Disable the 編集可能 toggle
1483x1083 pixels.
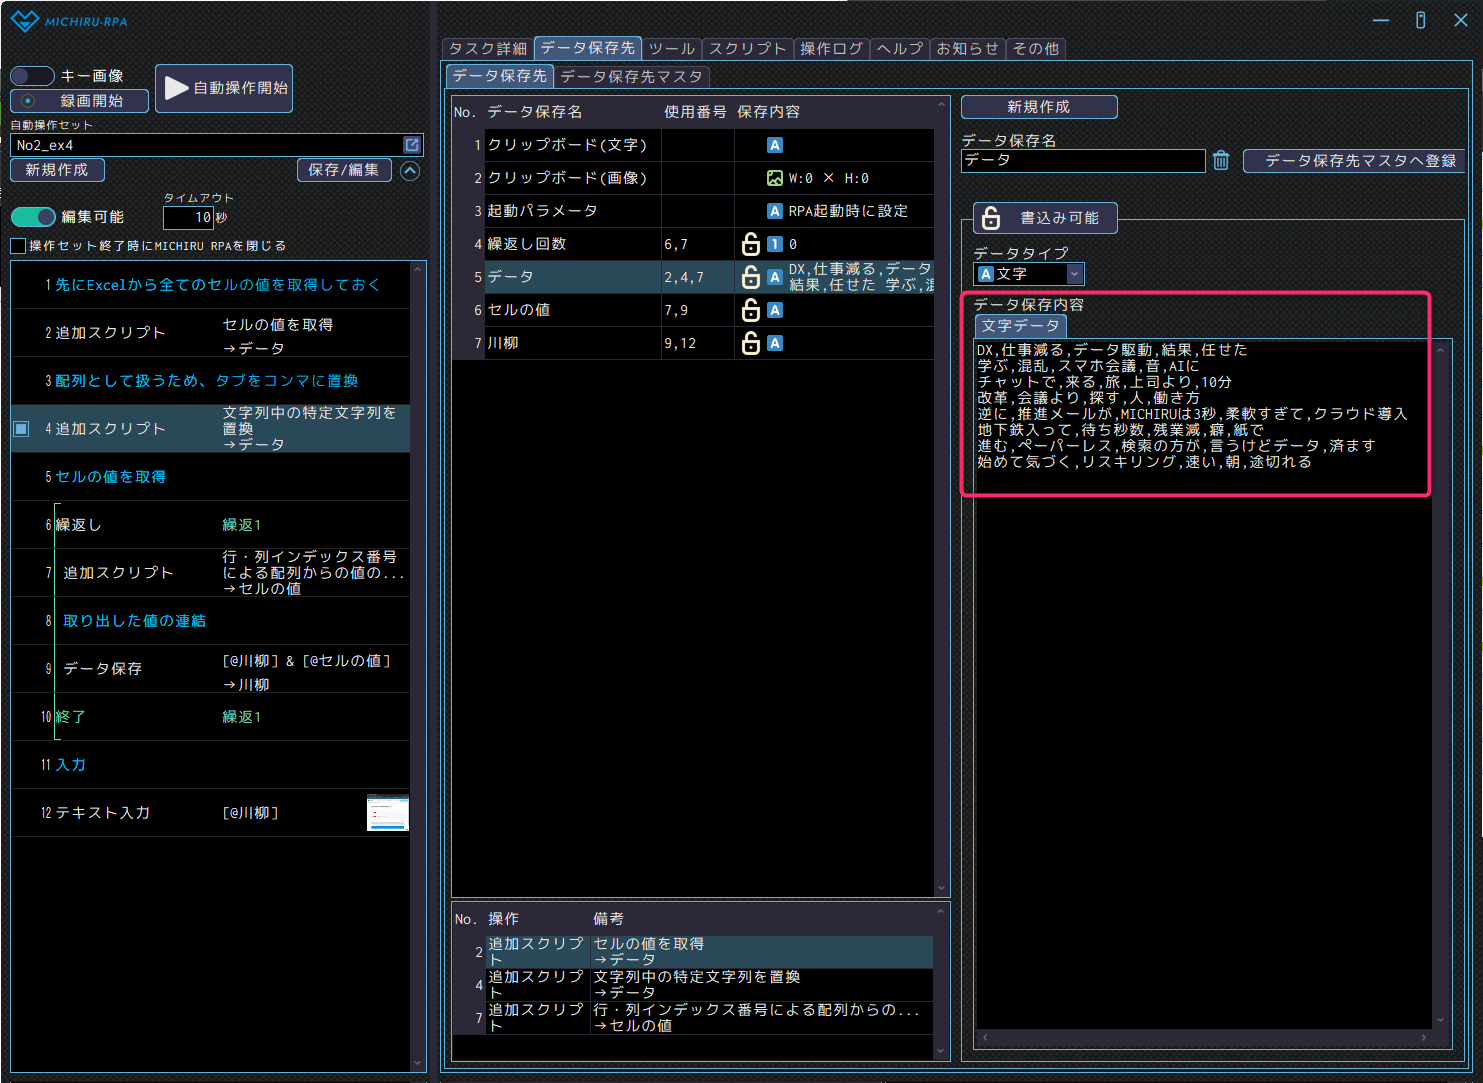[x=33, y=217]
